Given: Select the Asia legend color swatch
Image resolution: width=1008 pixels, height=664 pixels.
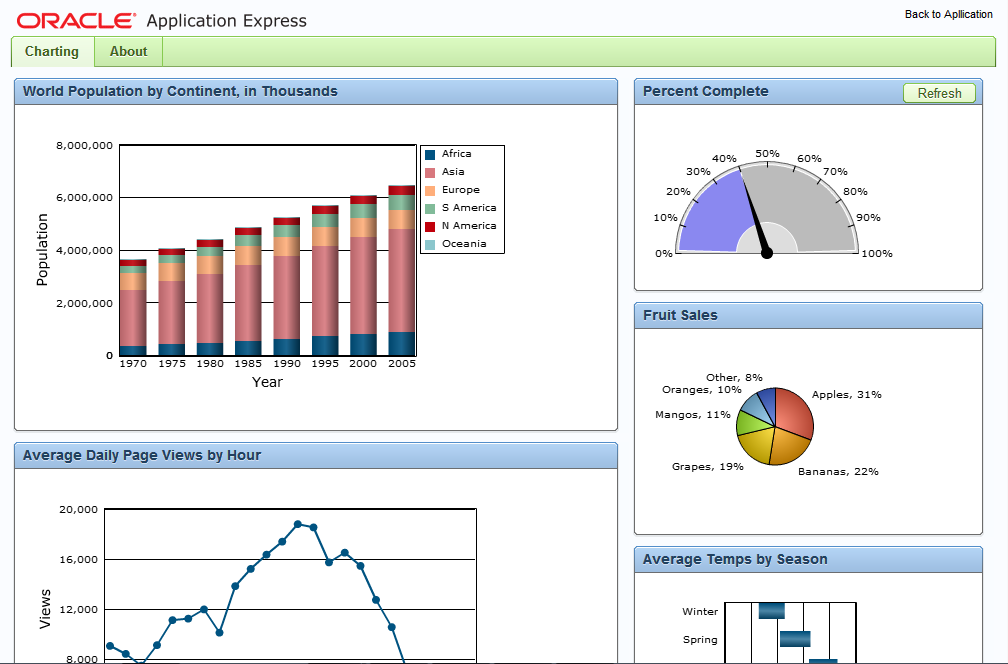Looking at the screenshot, I should coord(430,172).
